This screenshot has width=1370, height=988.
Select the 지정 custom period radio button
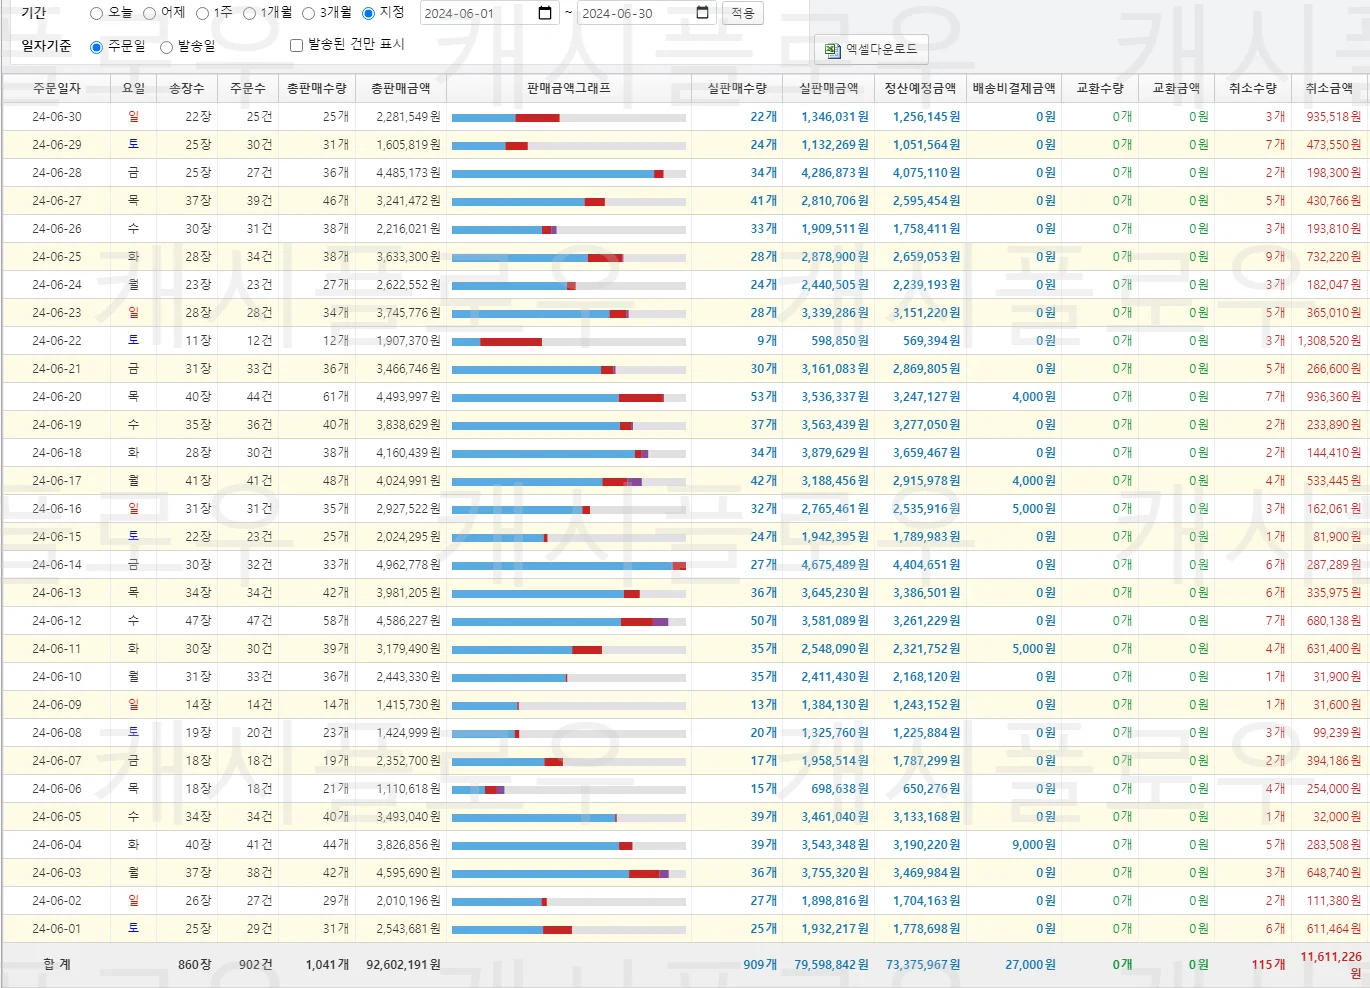pos(368,14)
